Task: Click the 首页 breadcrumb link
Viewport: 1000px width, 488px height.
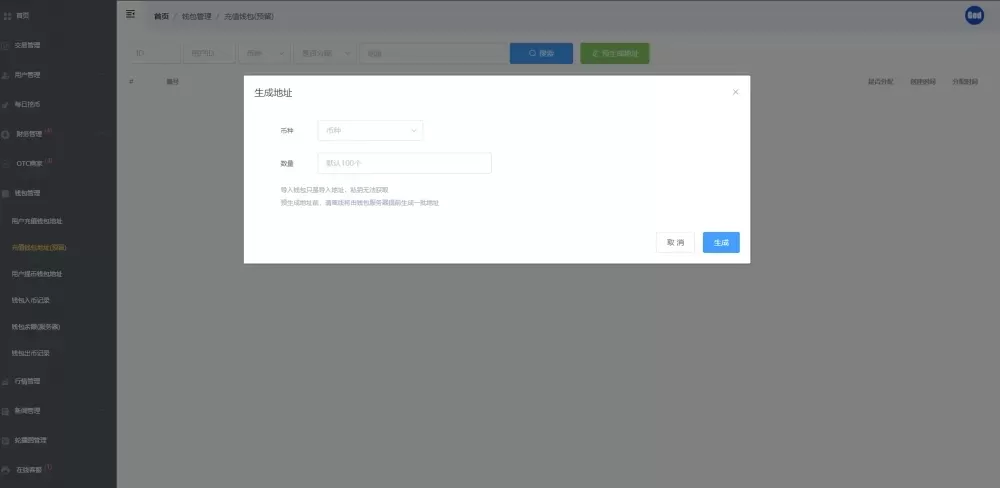Action: tap(161, 17)
